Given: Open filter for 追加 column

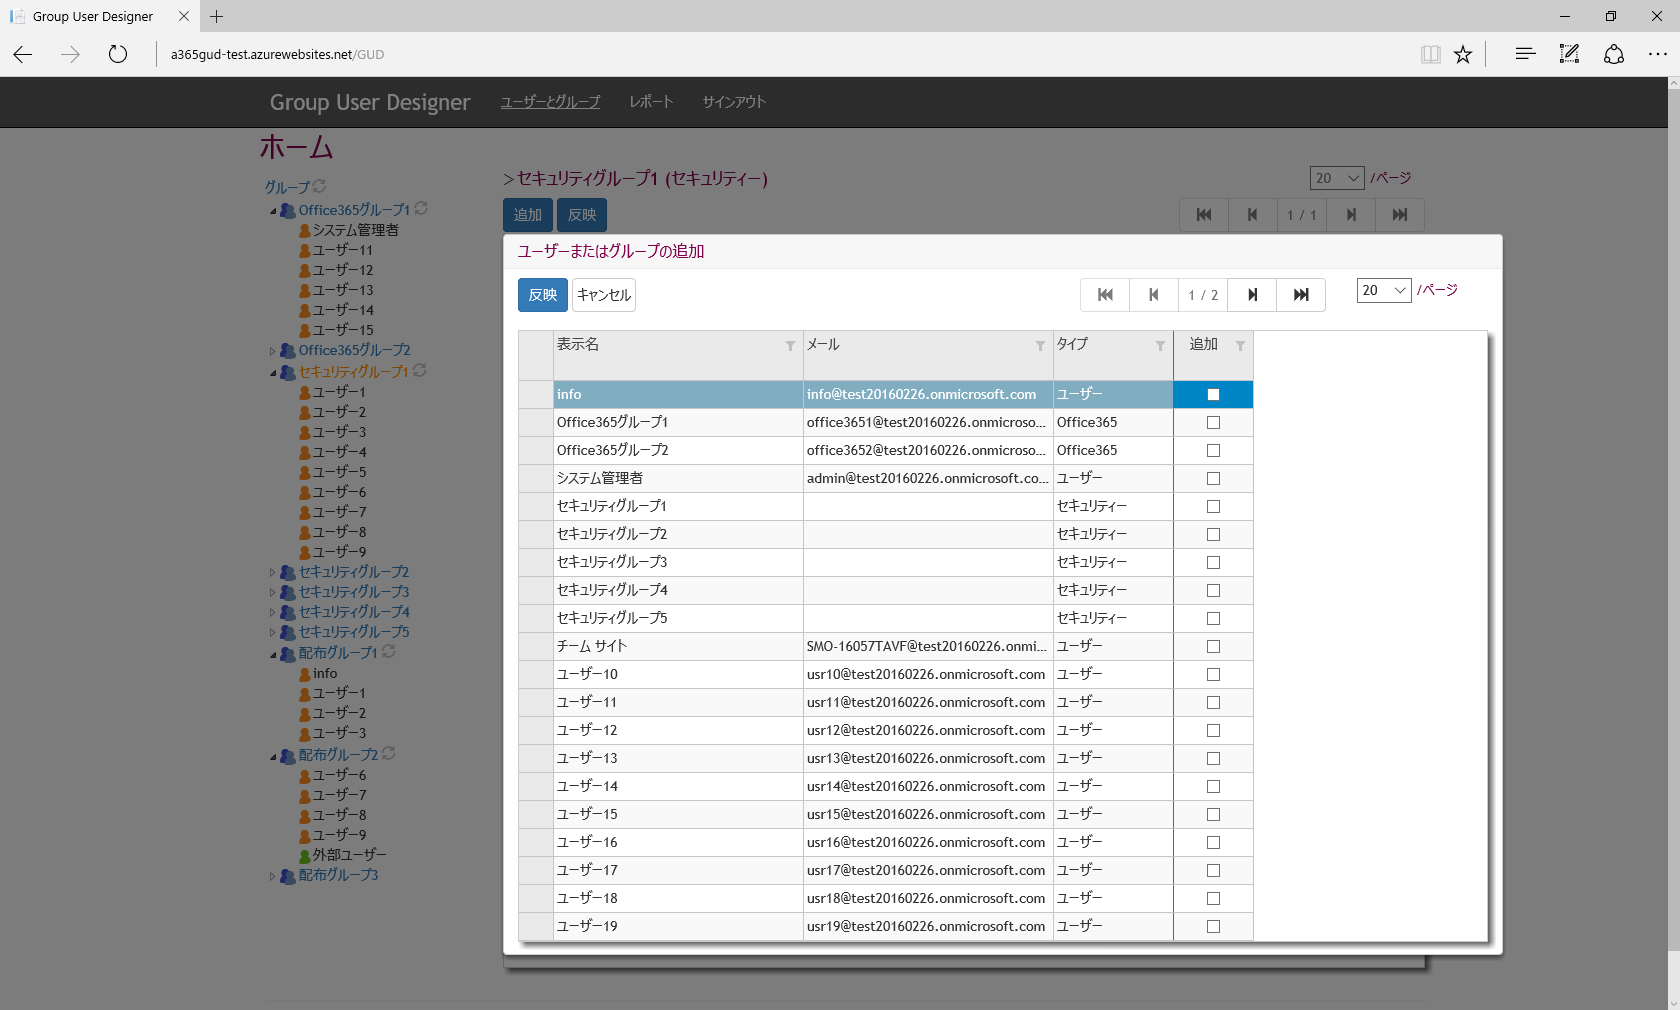Looking at the screenshot, I should (x=1240, y=346).
